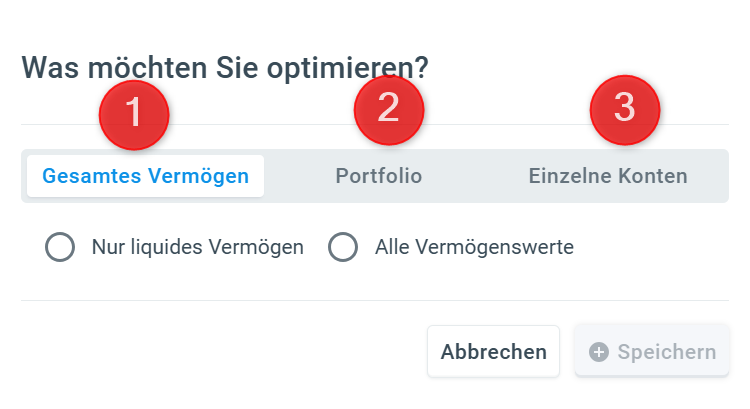The width and height of the screenshot is (750, 409).
Task: Click the heading 'Was möchten Sie optimieren?'
Action: [225, 68]
